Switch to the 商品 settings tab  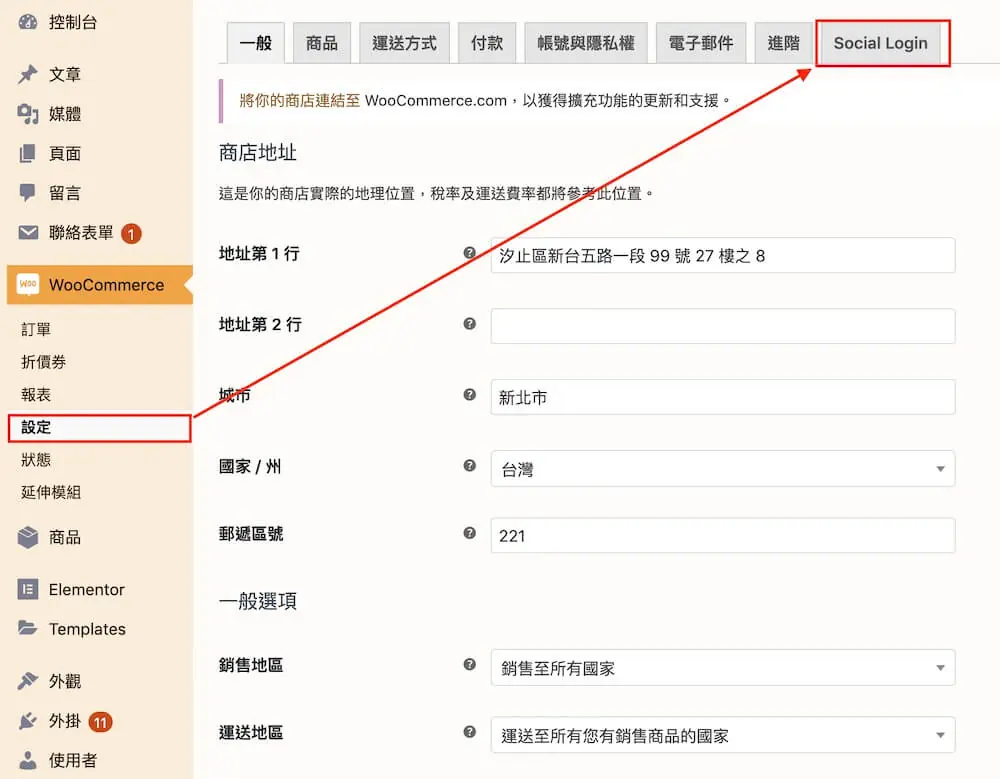point(321,43)
